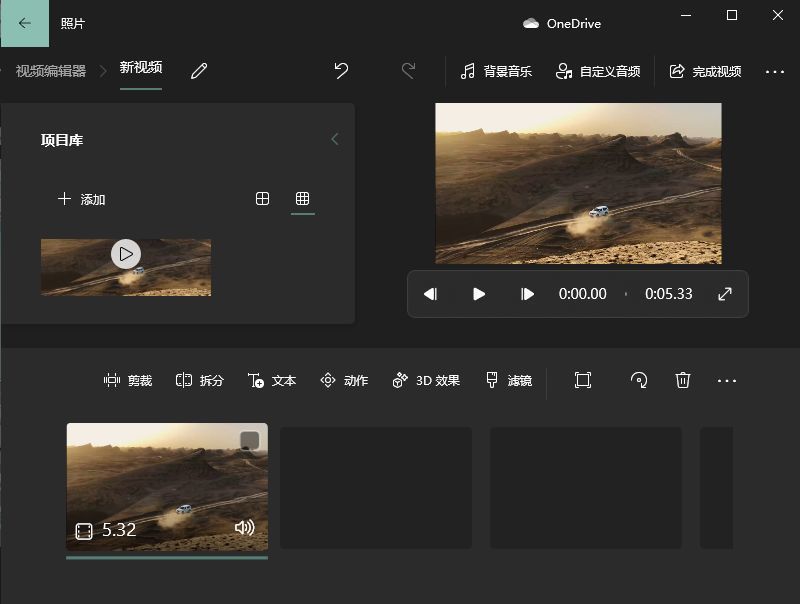Play the video preview
This screenshot has height=604, width=800.
click(x=479, y=294)
